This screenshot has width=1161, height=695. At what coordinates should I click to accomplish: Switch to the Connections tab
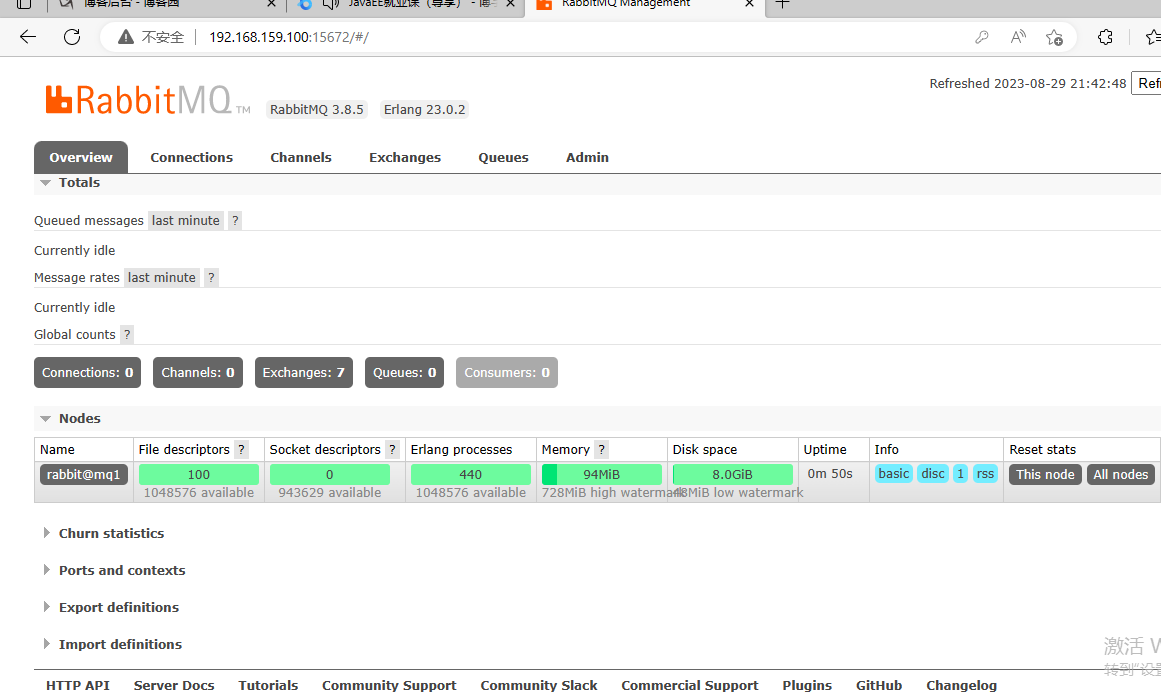click(192, 158)
